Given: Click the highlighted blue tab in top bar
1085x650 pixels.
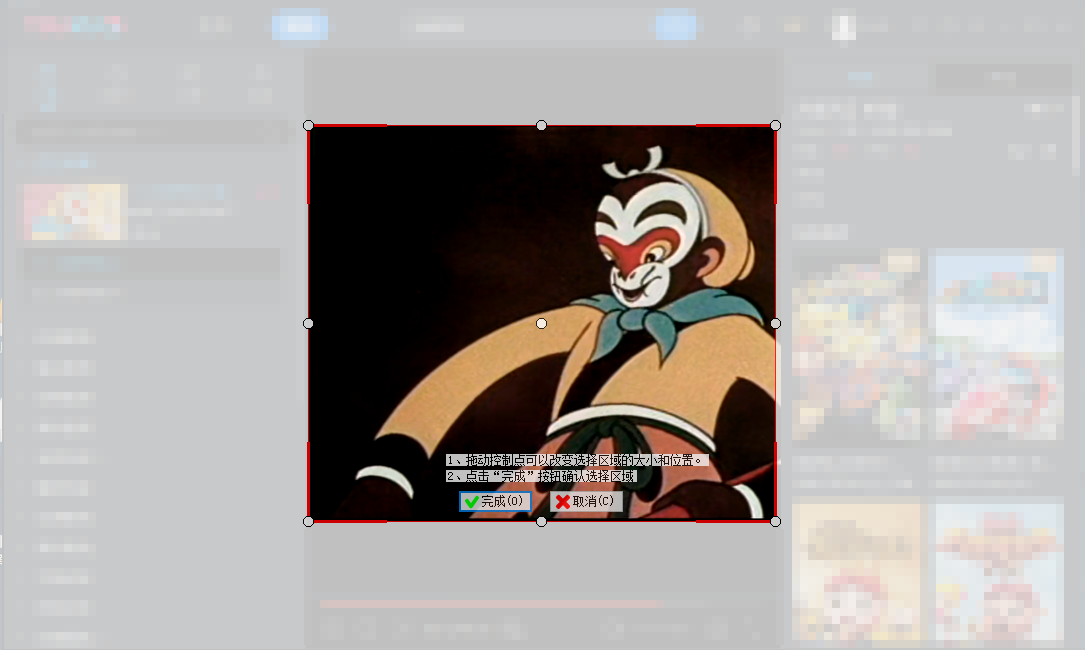Looking at the screenshot, I should coord(299,26).
